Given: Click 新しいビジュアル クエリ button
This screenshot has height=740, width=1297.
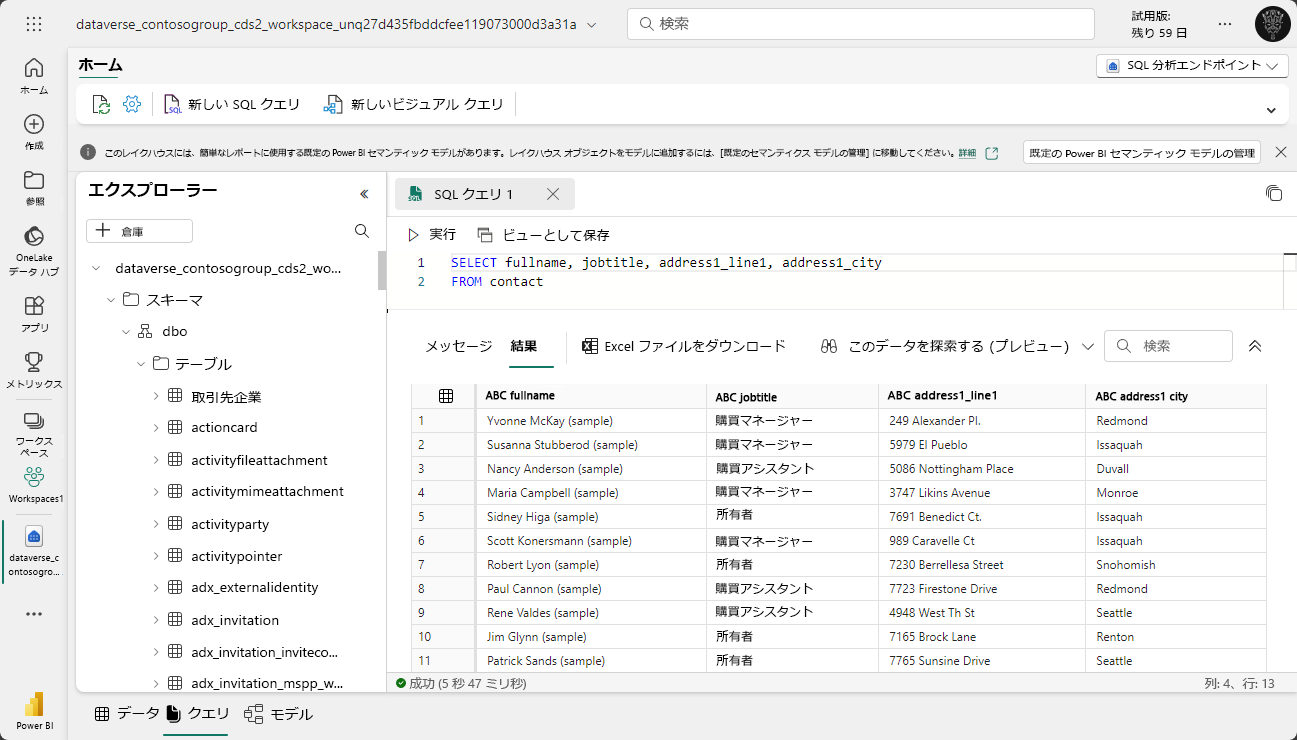Looking at the screenshot, I should coord(413,104).
